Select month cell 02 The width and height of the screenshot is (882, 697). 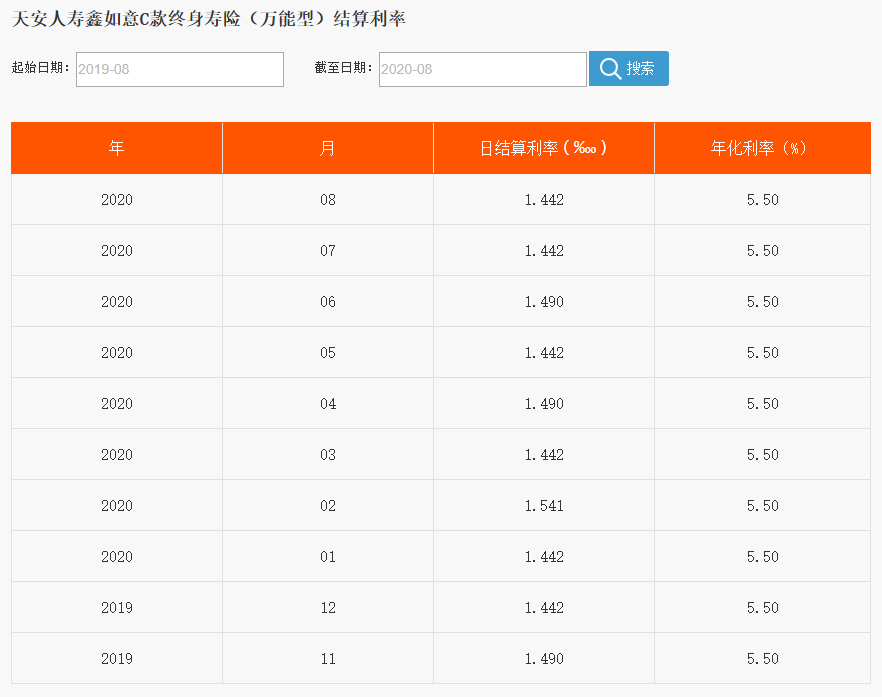pos(328,506)
